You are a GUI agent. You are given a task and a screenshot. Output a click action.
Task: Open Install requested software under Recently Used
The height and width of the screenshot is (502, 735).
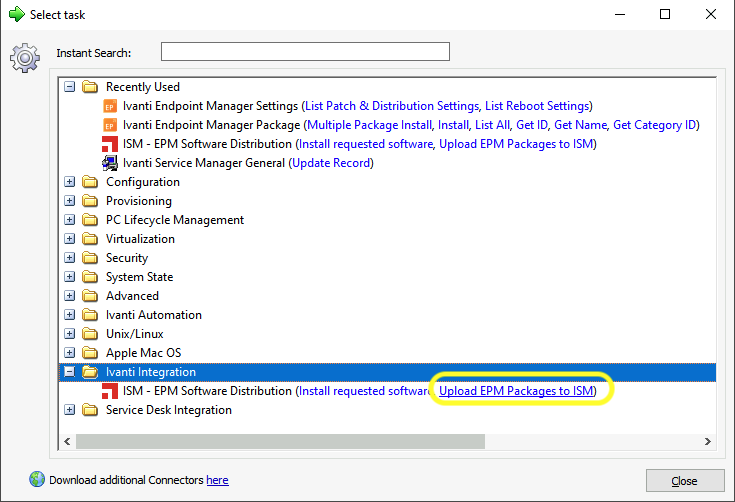point(366,144)
